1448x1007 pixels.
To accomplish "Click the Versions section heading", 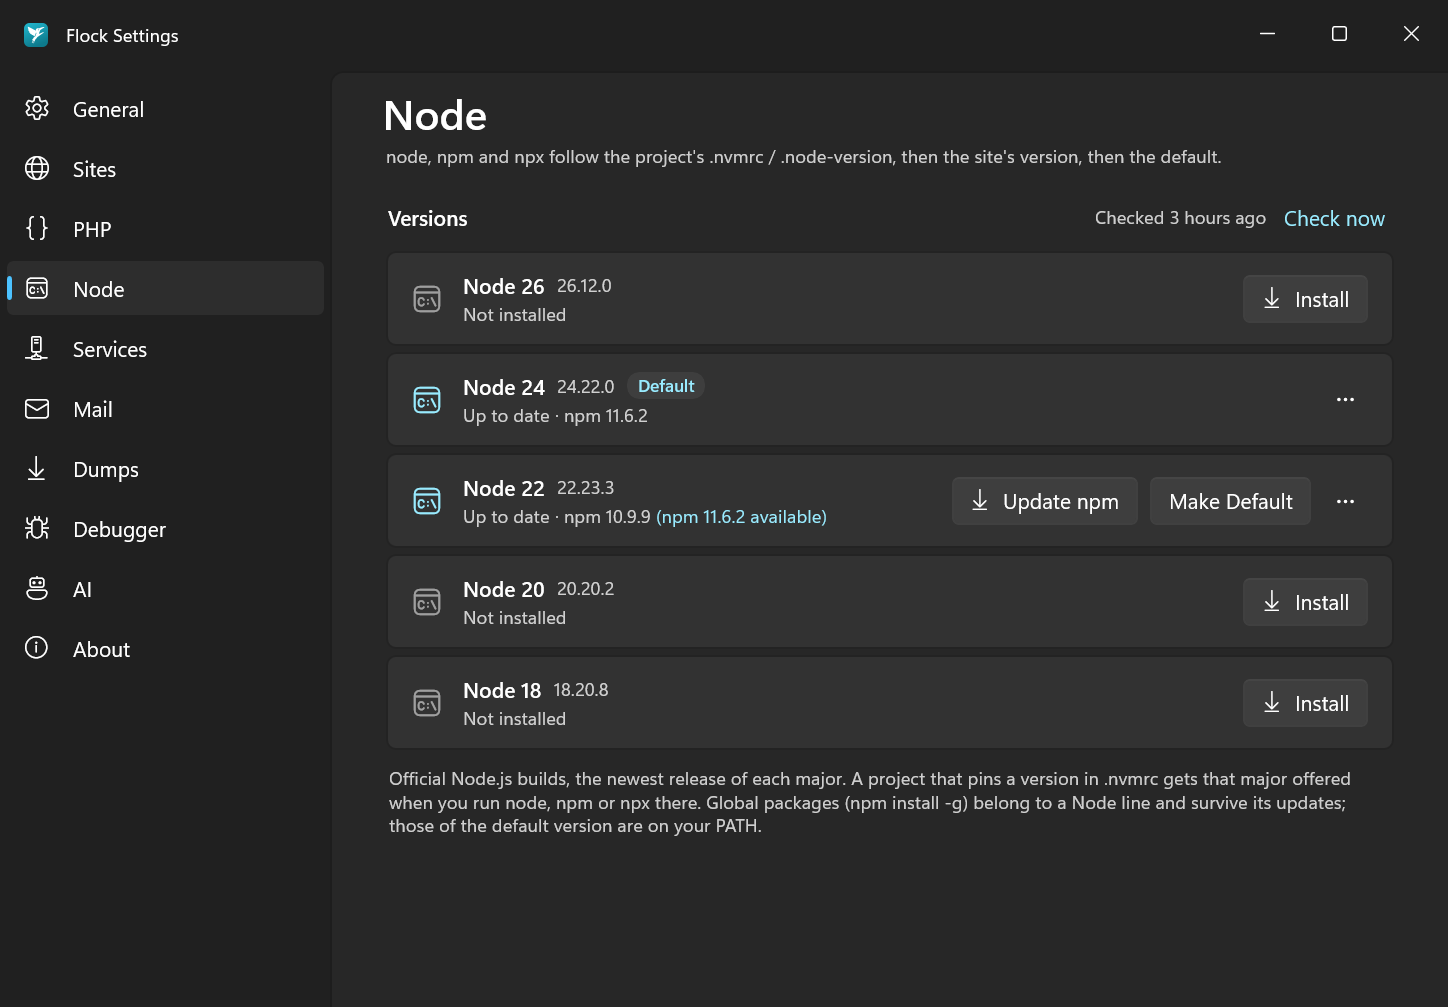I will (428, 219).
